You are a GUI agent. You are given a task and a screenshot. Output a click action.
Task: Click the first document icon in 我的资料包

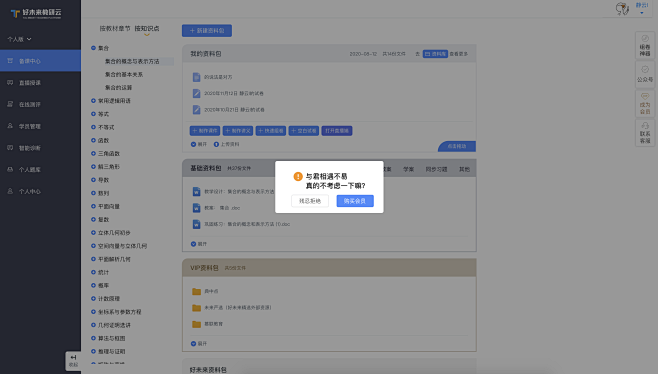coord(196,77)
